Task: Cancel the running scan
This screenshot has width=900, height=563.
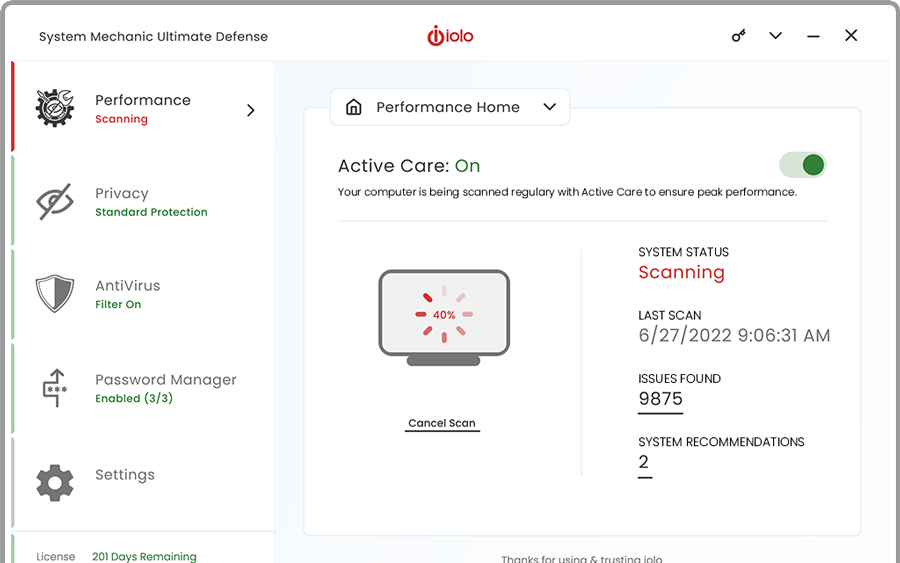Action: [441, 424]
